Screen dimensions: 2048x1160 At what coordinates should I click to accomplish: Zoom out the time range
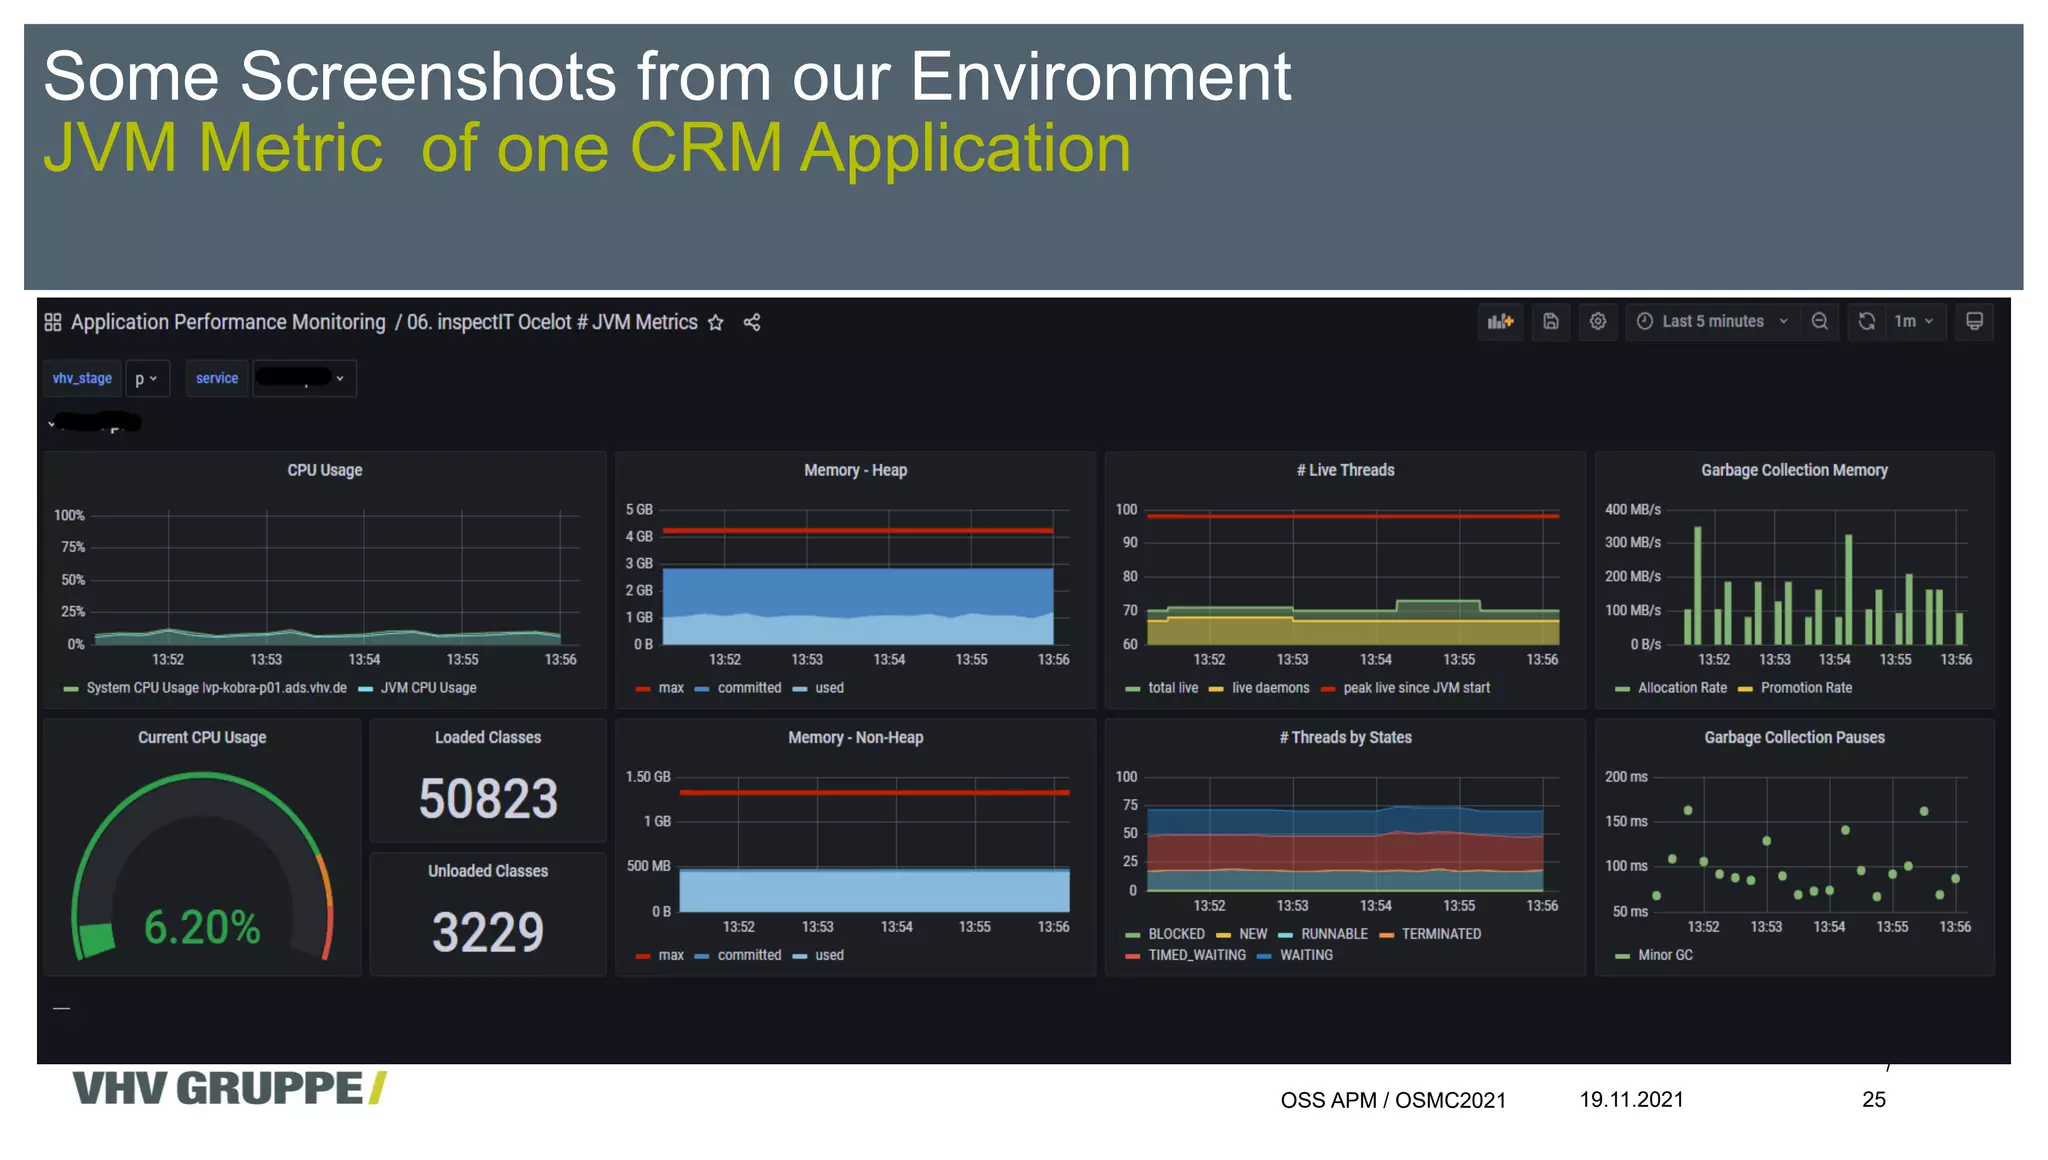pos(1820,321)
